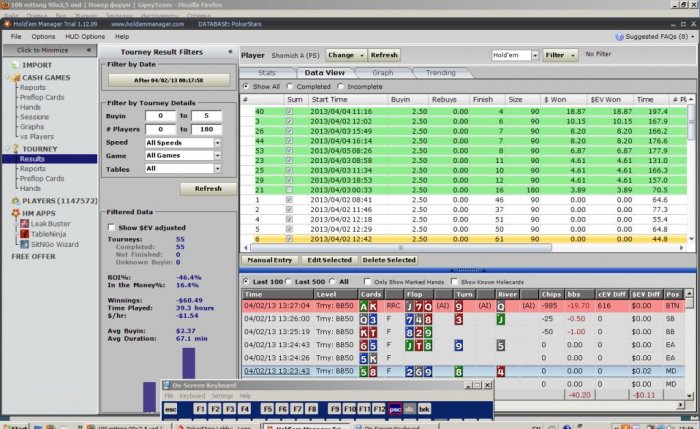Collapse the TOURNEY tree node
Viewport: 700px width, 429px height.
coord(7,149)
